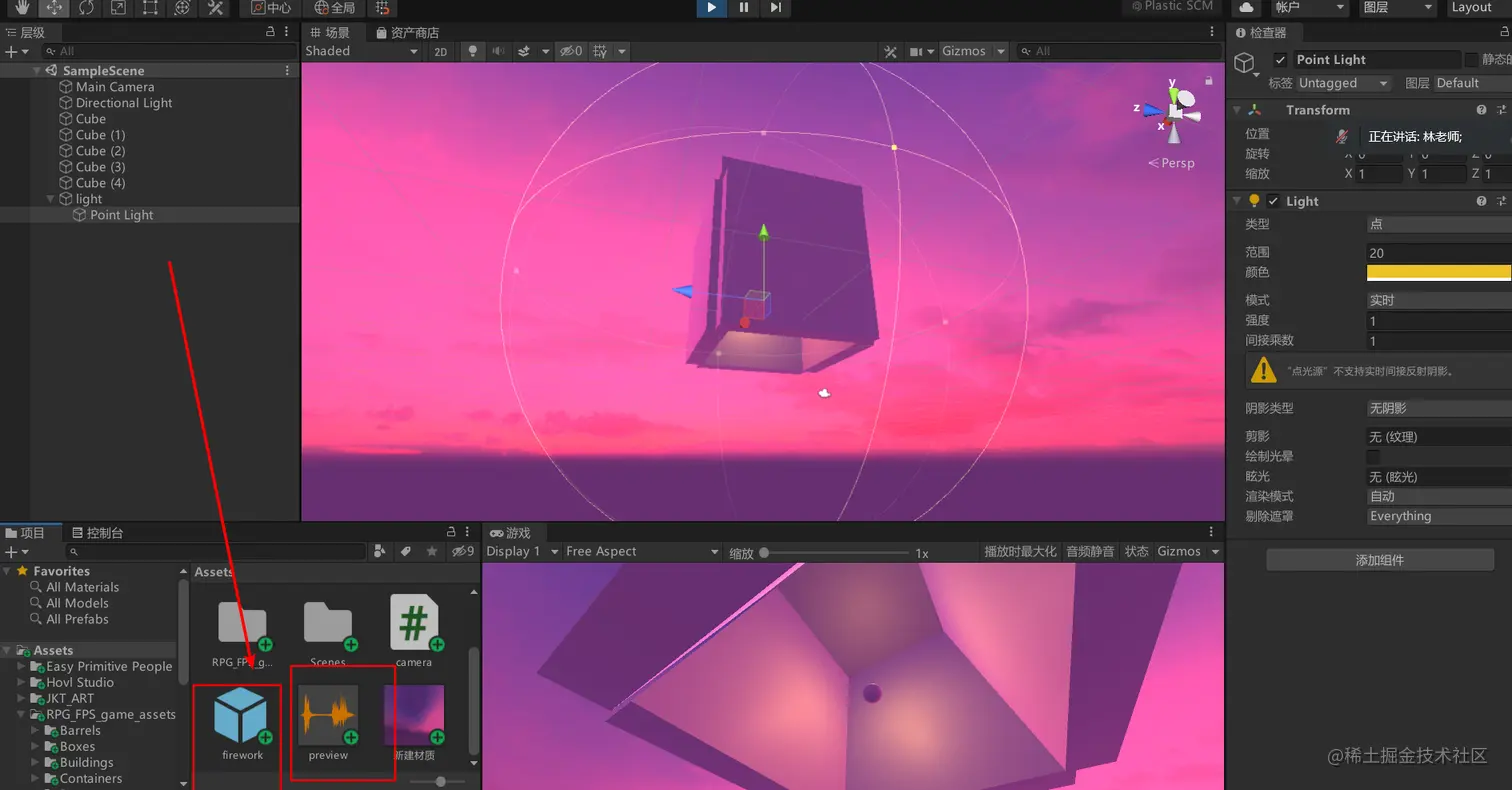Image resolution: width=1512 pixels, height=790 pixels.
Task: Click the Scene view three-dot options menu
Action: 1213,32
